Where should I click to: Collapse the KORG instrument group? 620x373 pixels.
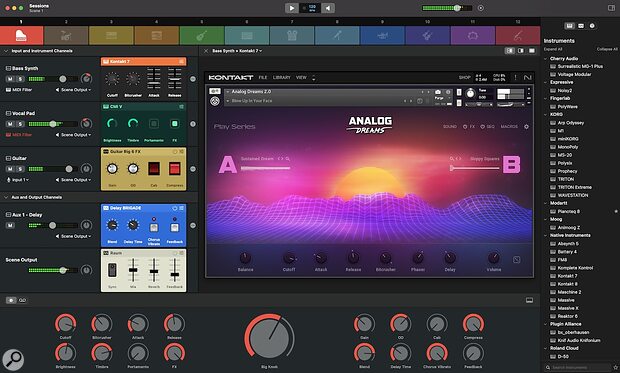coord(546,114)
